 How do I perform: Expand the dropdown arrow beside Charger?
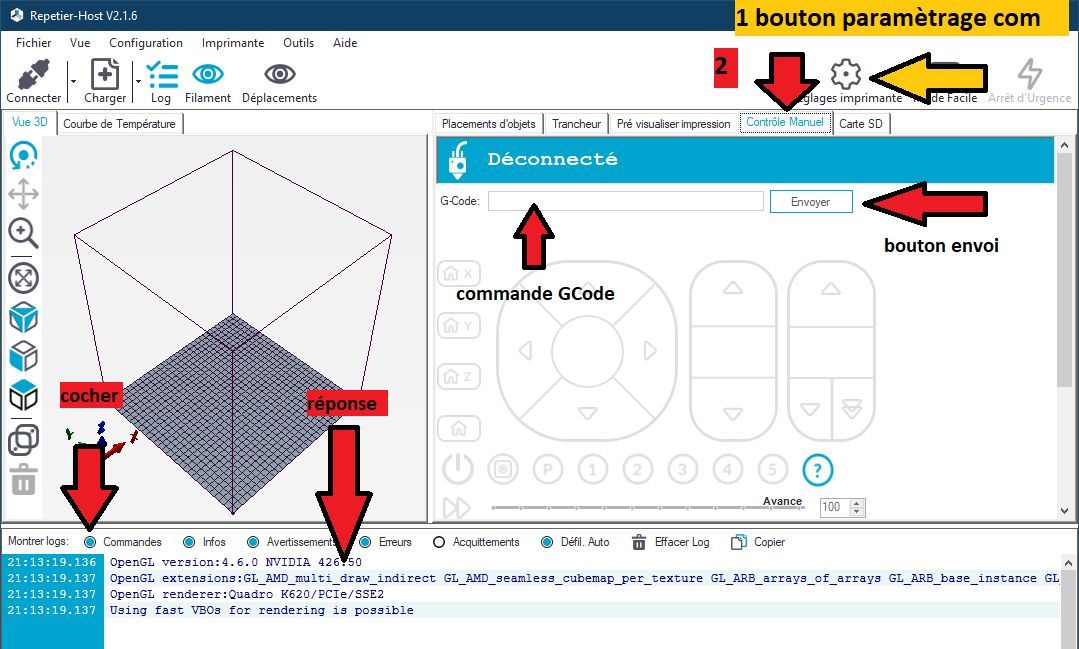(x=138, y=81)
